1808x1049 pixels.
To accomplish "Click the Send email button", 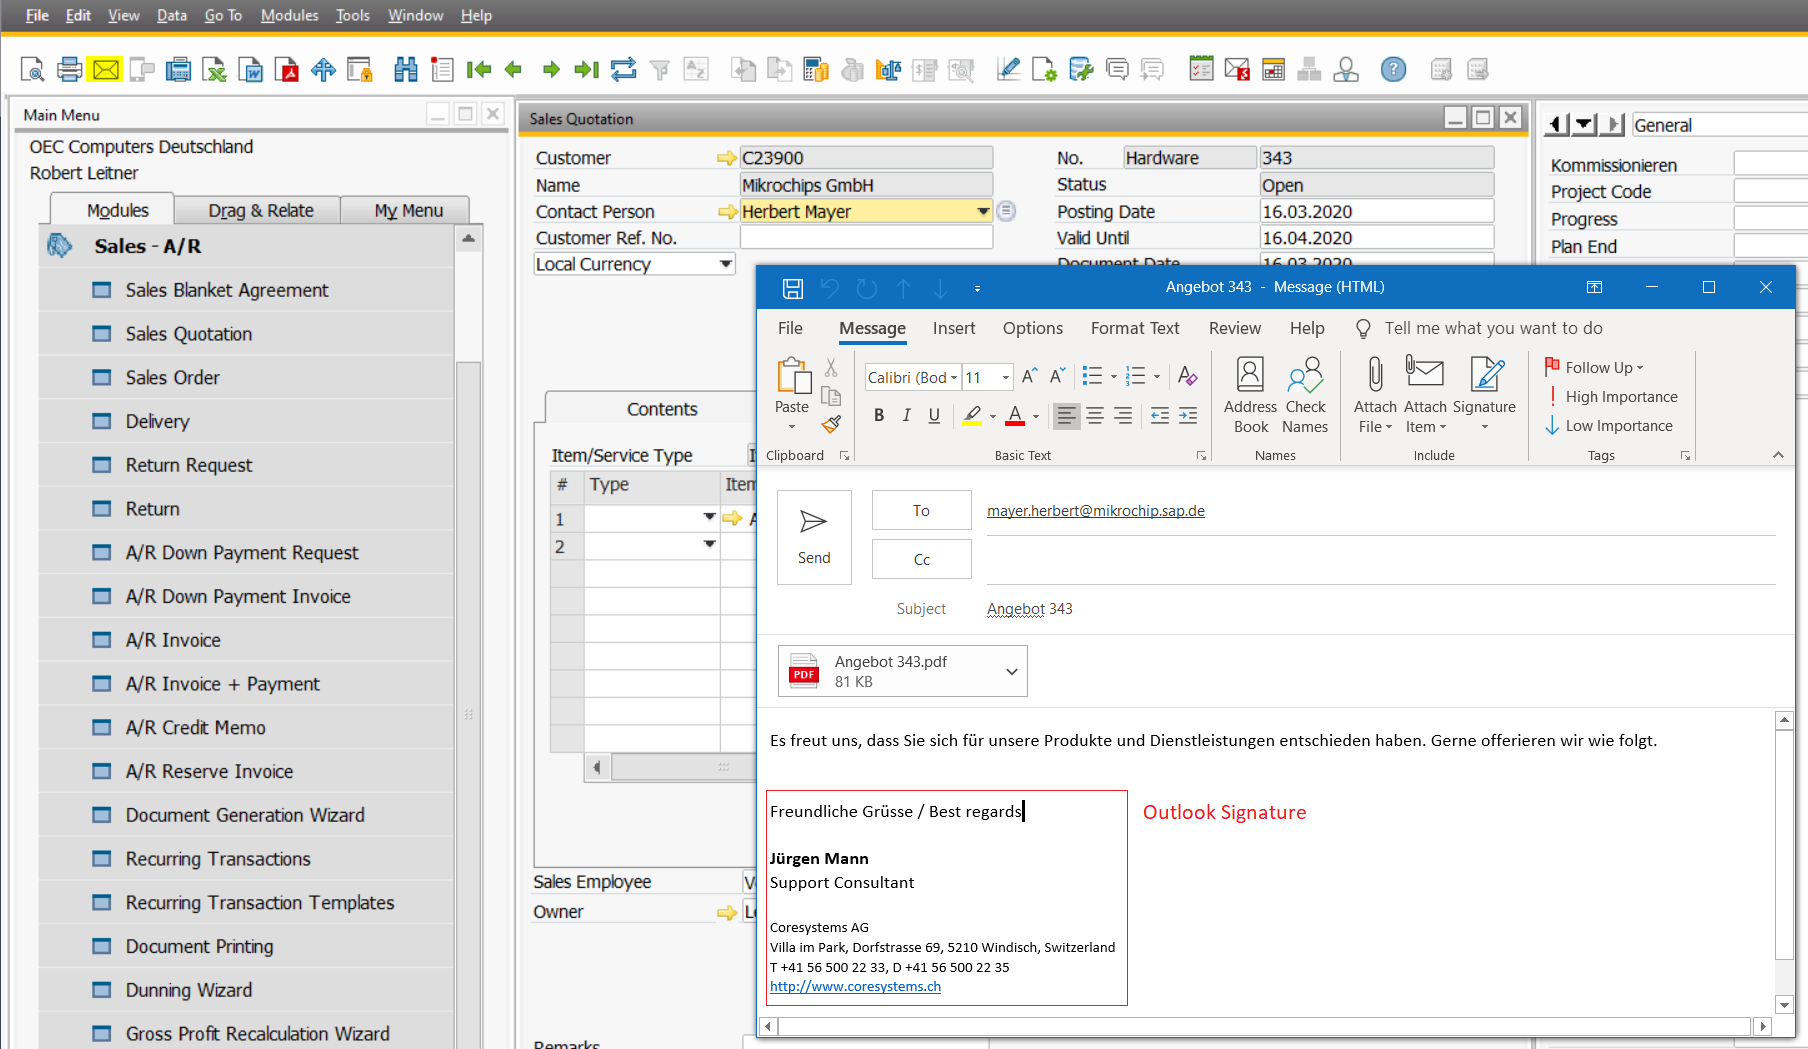I will (814, 537).
